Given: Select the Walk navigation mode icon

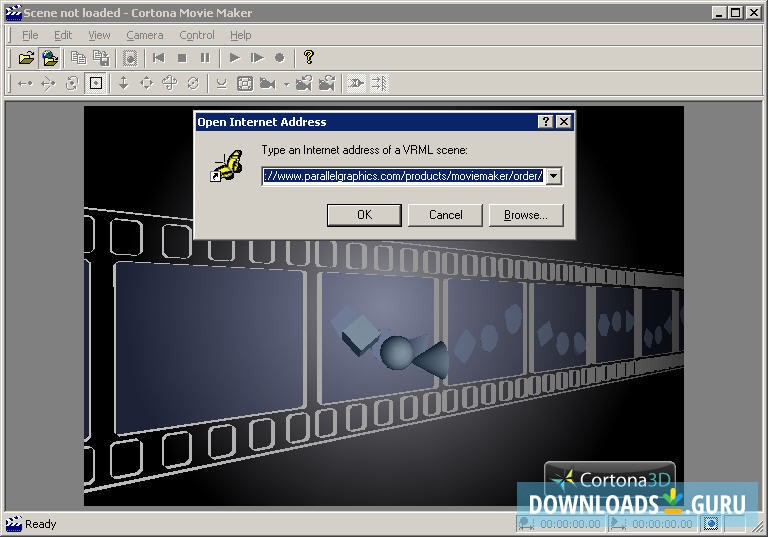Looking at the screenshot, I should (25, 84).
